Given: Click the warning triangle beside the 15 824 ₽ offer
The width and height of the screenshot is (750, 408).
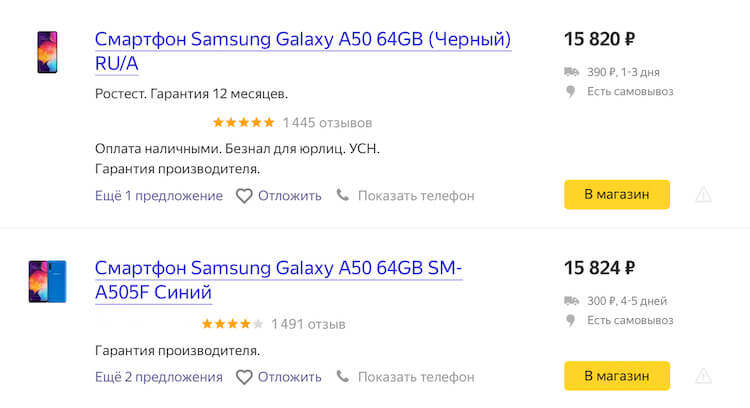Looking at the screenshot, I should click(x=704, y=376).
